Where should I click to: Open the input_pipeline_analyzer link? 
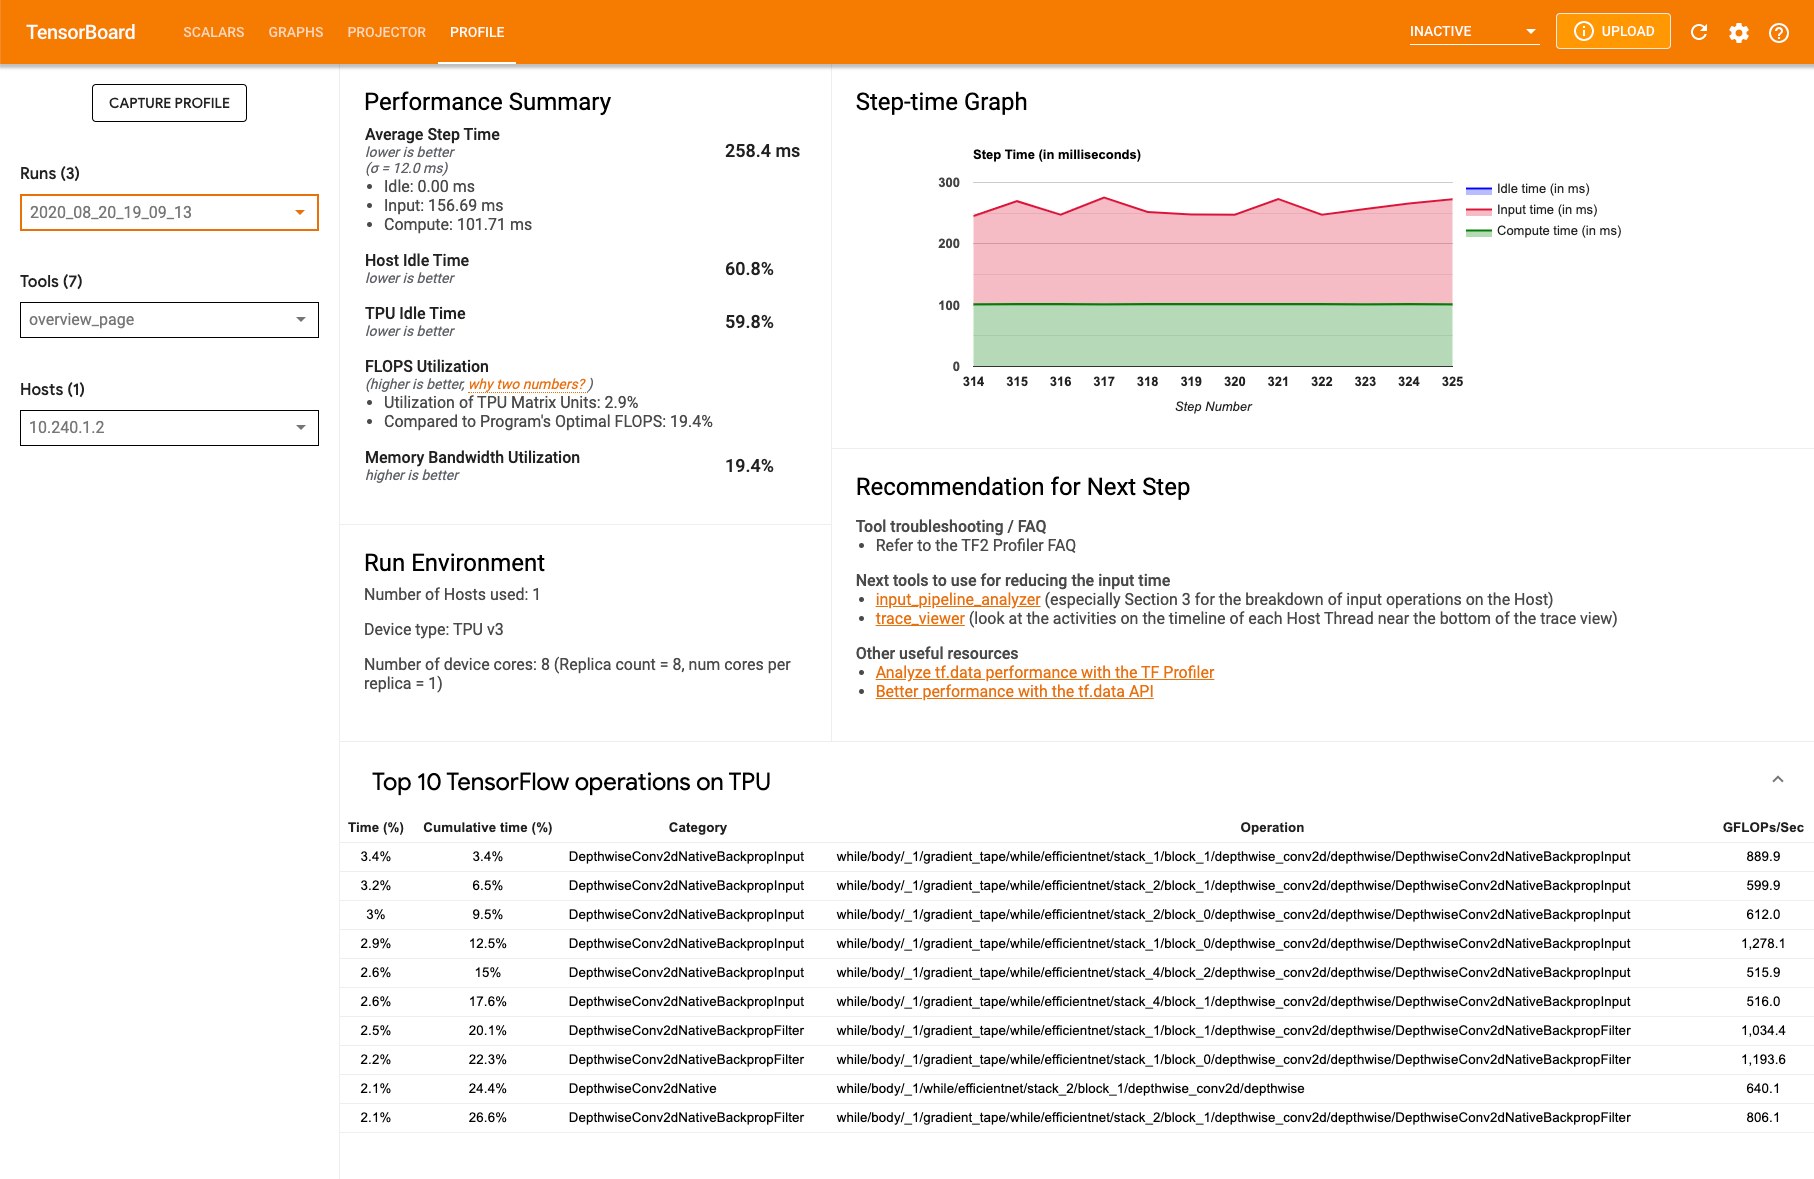click(x=958, y=599)
